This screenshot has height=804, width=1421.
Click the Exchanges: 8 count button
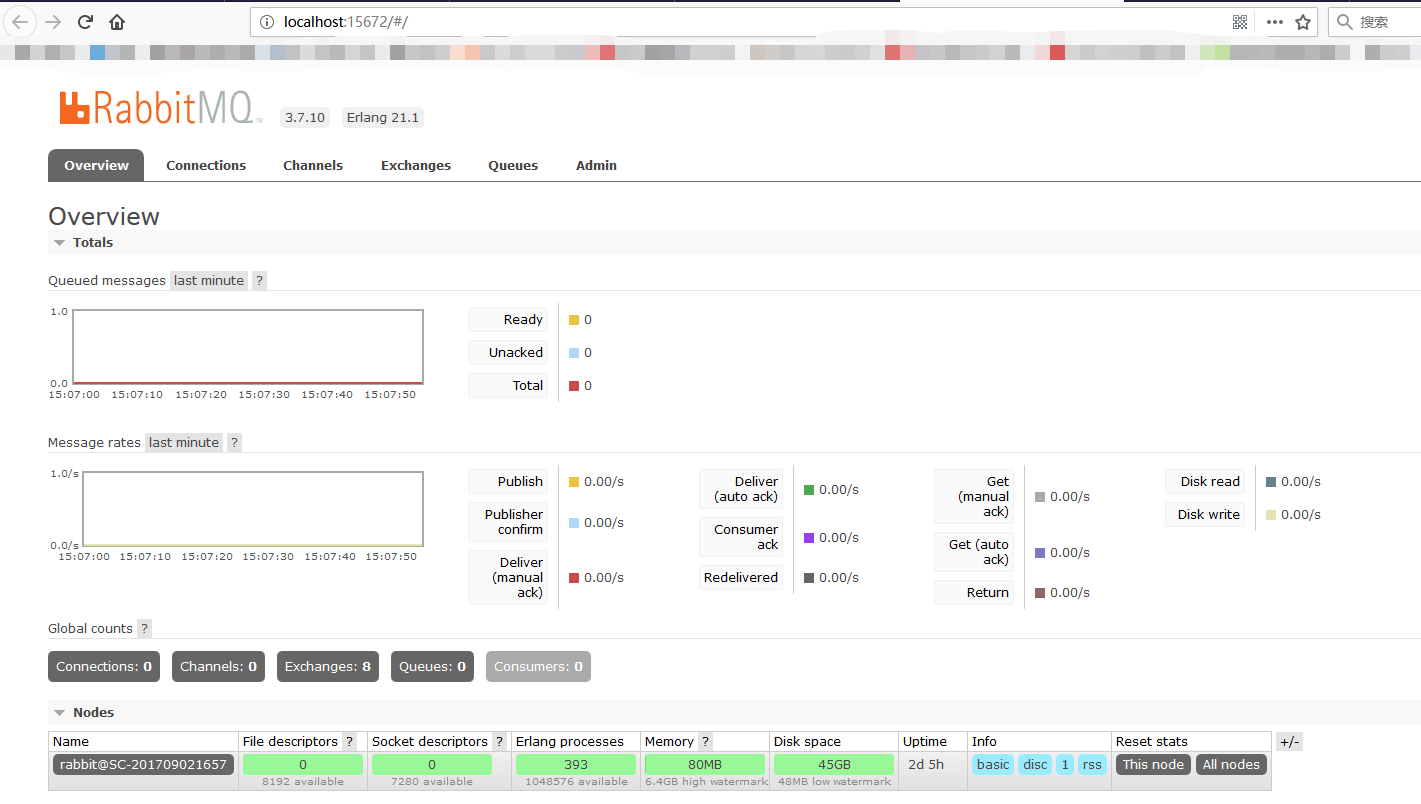click(x=328, y=667)
